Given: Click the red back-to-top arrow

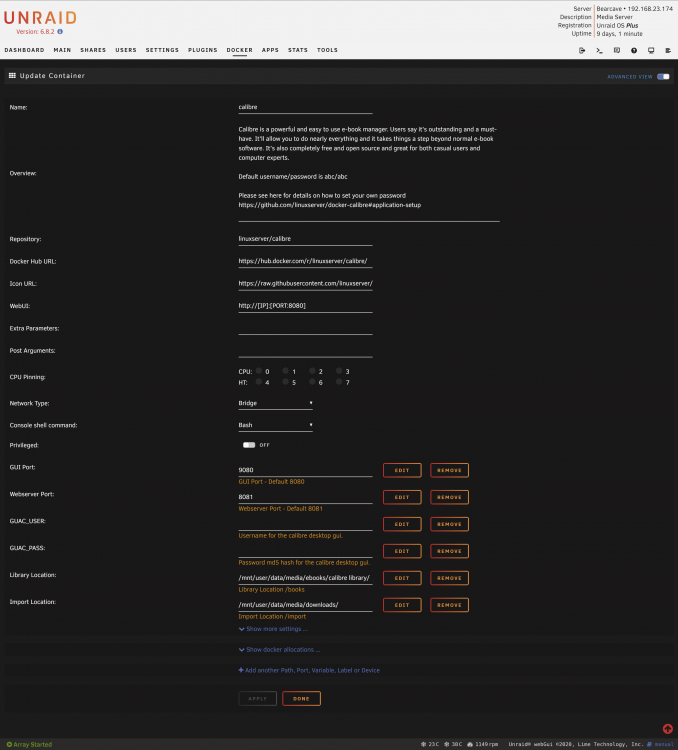Looking at the screenshot, I should coord(667,729).
